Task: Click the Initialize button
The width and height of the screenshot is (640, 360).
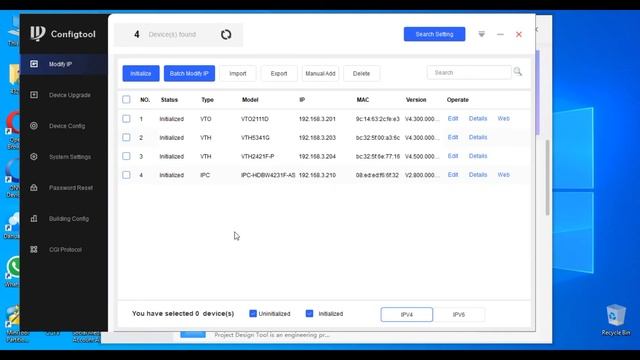Action: [141, 73]
